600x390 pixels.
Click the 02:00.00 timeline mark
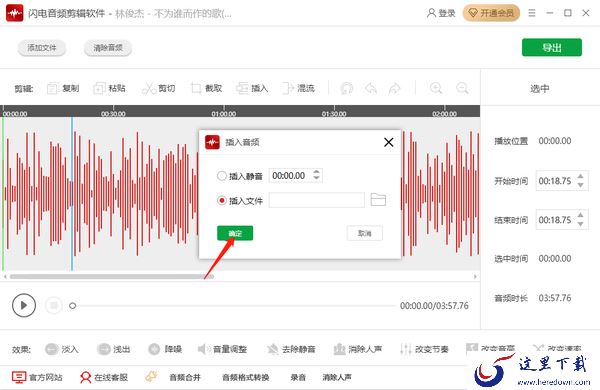(444, 114)
